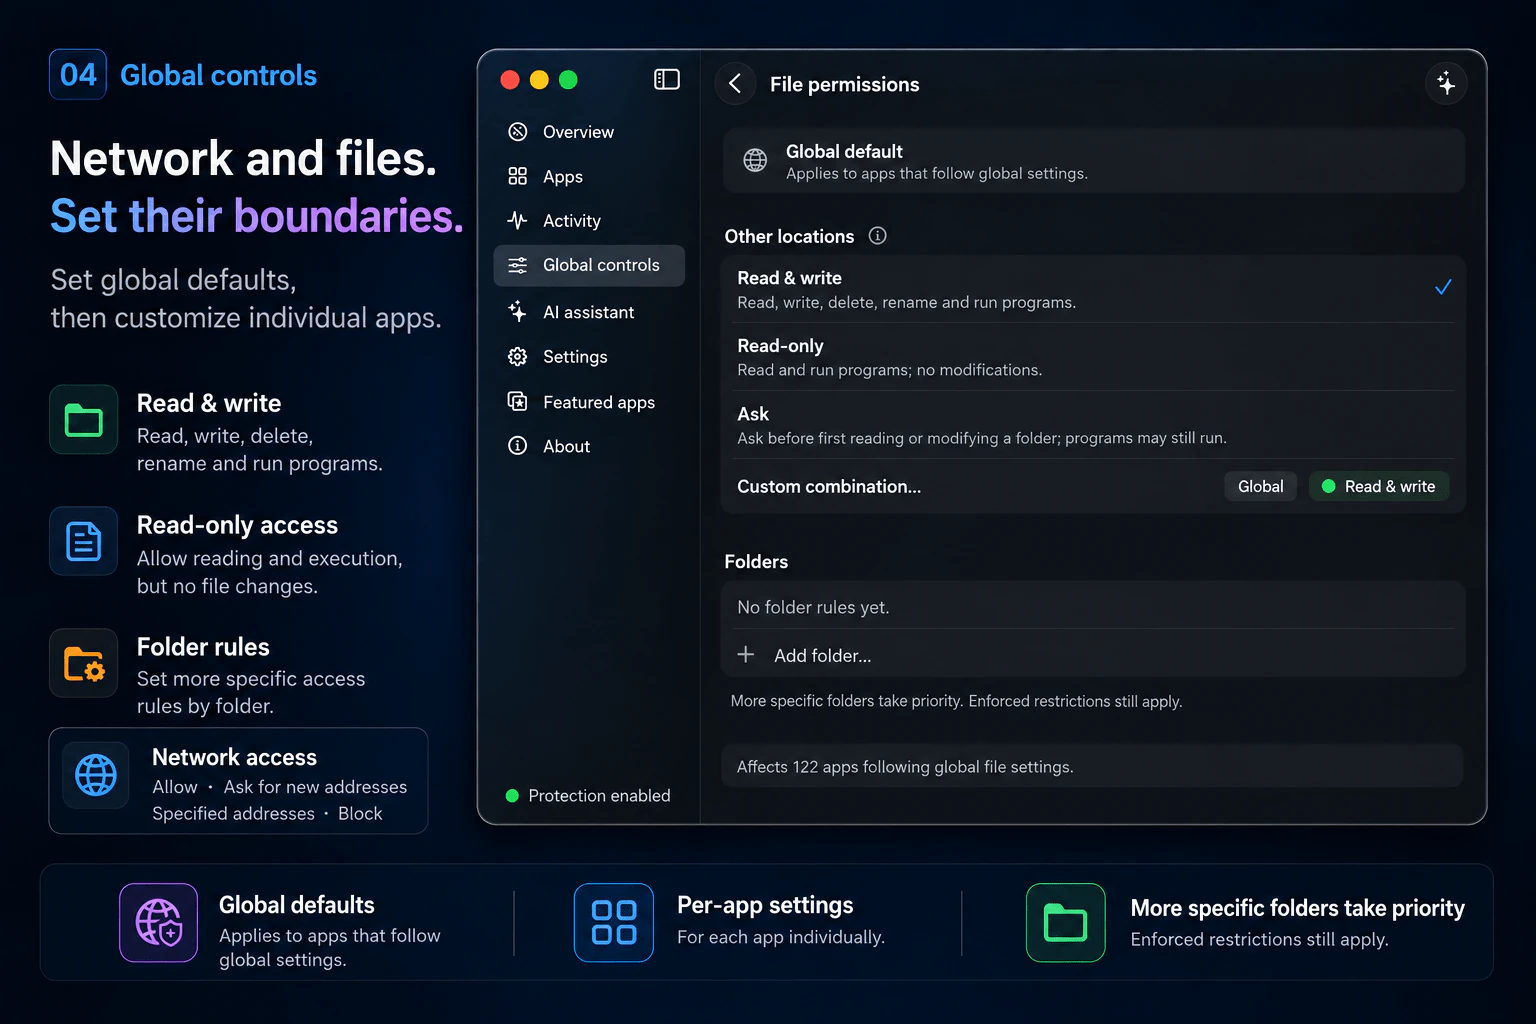The height and width of the screenshot is (1024, 1536).
Task: Click No folder rules yet text
Action: [813, 607]
